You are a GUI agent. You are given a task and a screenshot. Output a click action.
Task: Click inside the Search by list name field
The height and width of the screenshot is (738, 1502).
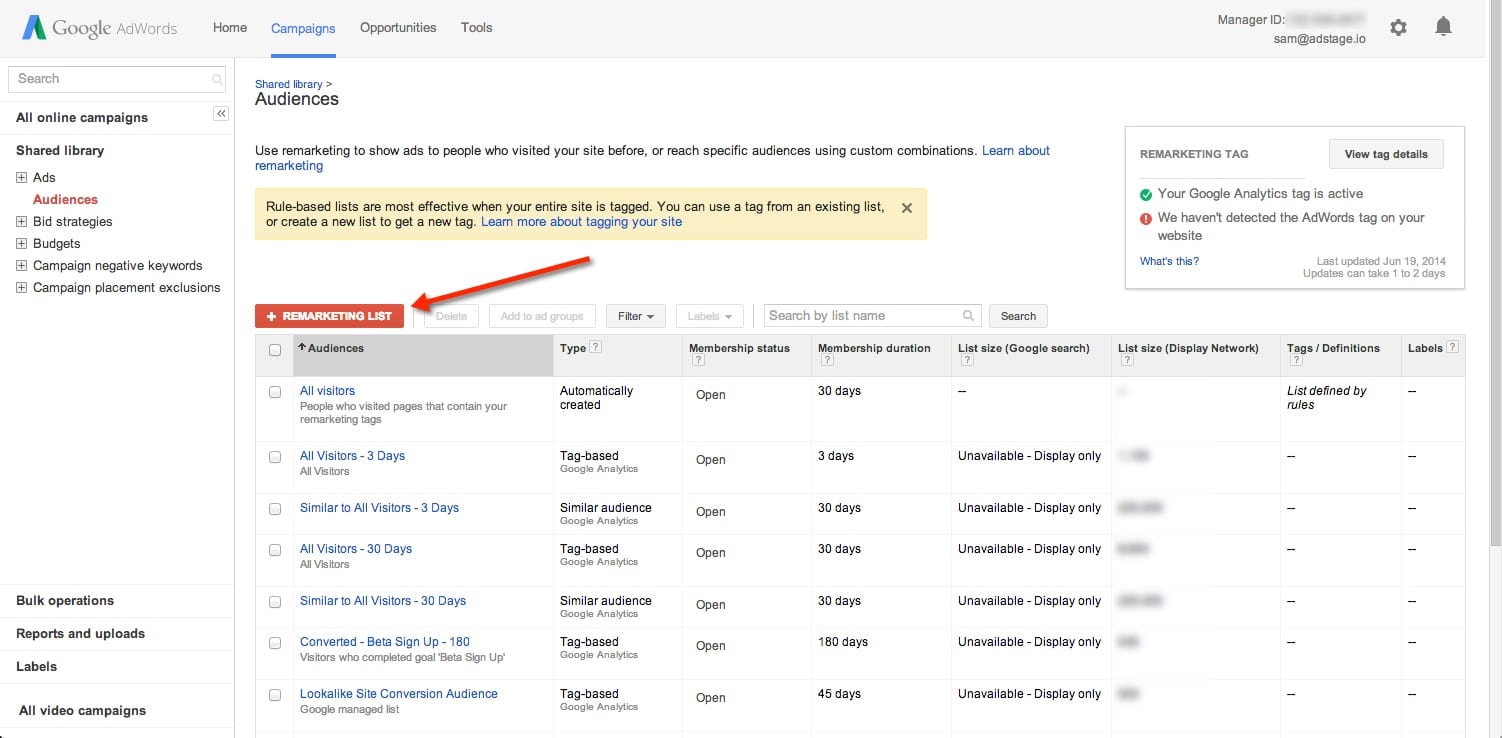tap(860, 315)
